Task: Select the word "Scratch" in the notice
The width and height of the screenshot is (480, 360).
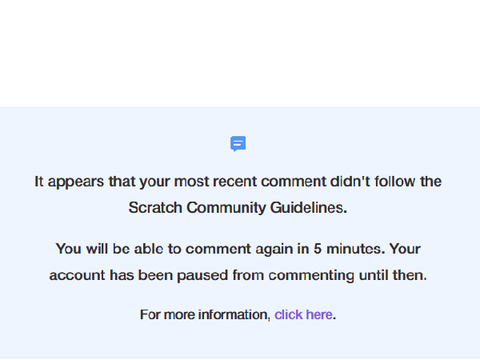Action: coord(155,208)
